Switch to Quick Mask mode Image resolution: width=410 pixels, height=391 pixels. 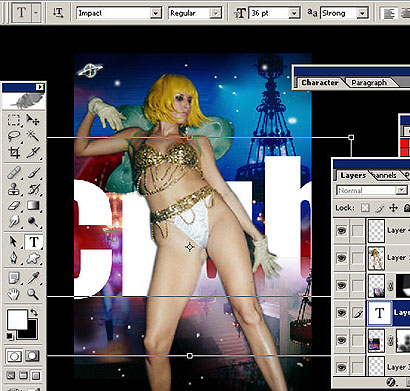33,356
